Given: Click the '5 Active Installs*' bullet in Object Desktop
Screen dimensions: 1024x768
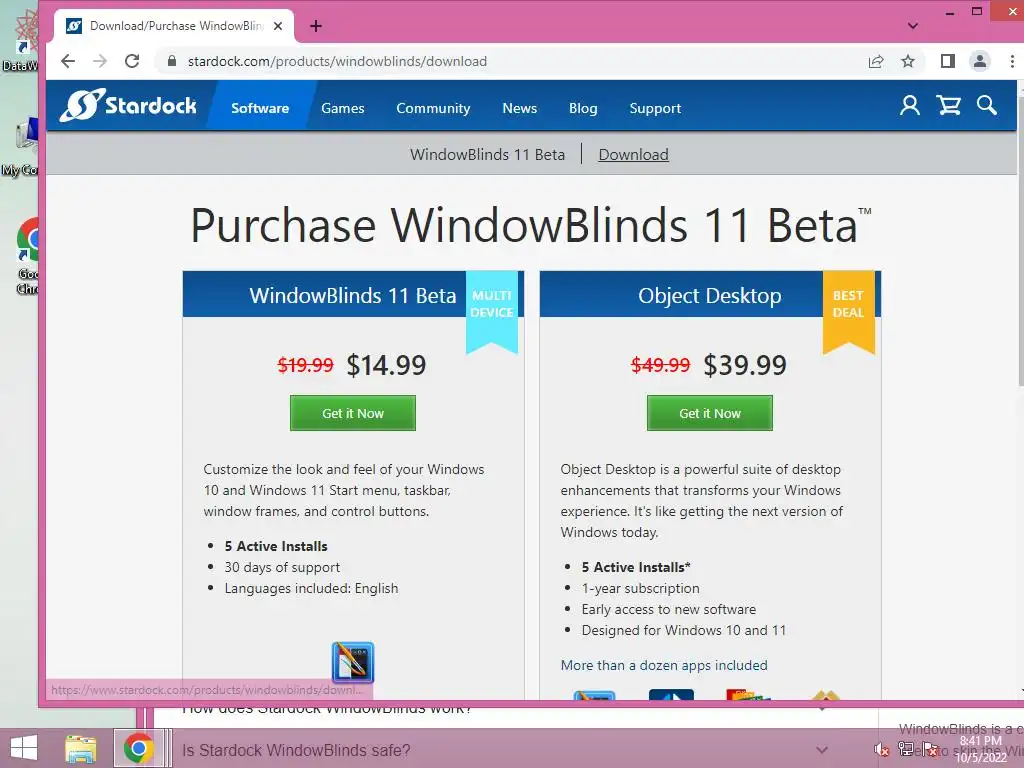Looking at the screenshot, I should (636, 567).
